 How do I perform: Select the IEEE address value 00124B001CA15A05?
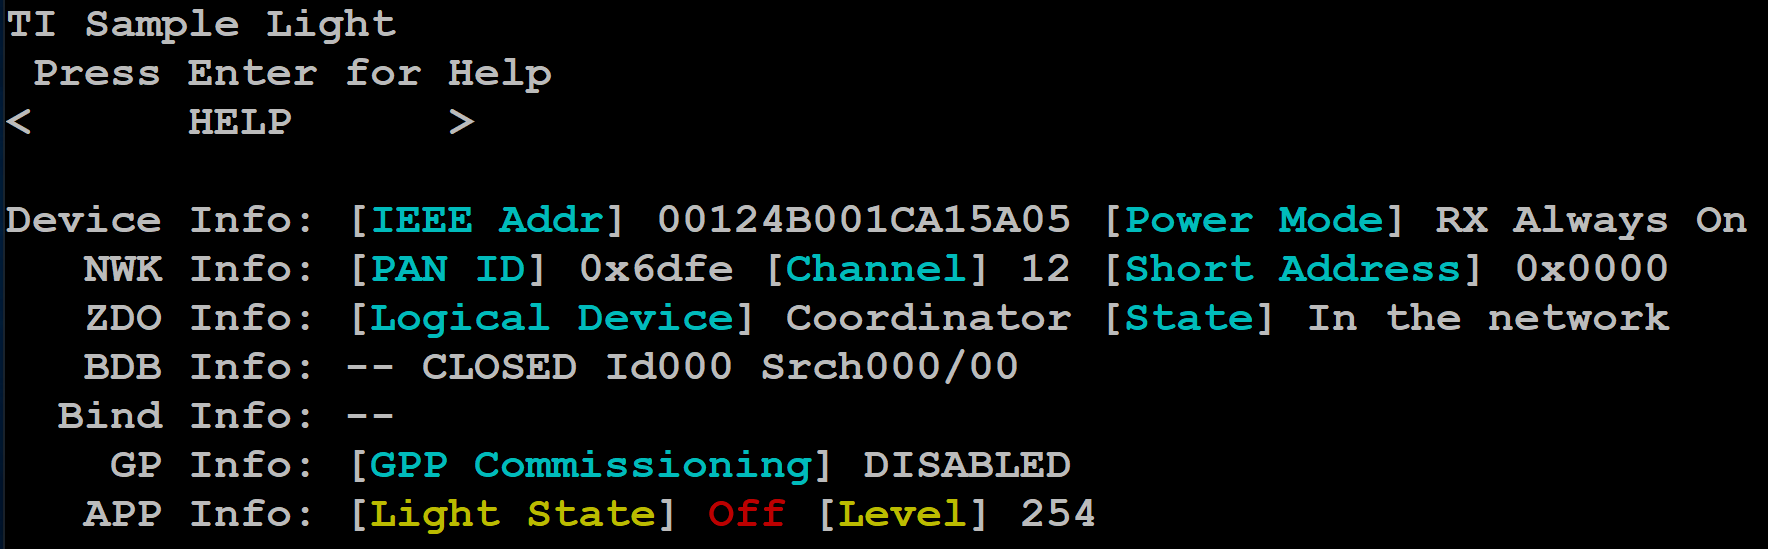tap(864, 220)
